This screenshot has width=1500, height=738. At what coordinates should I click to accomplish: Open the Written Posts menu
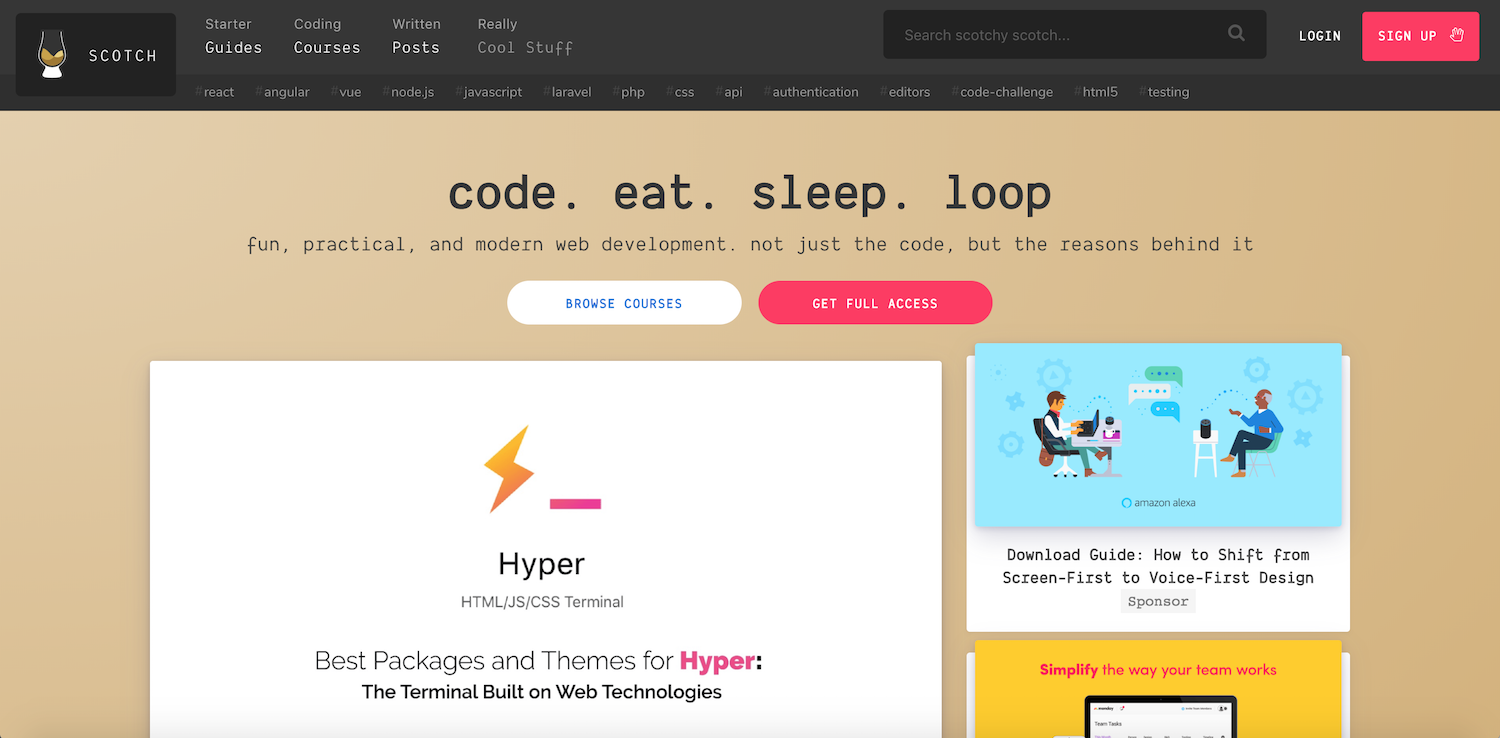pos(416,35)
